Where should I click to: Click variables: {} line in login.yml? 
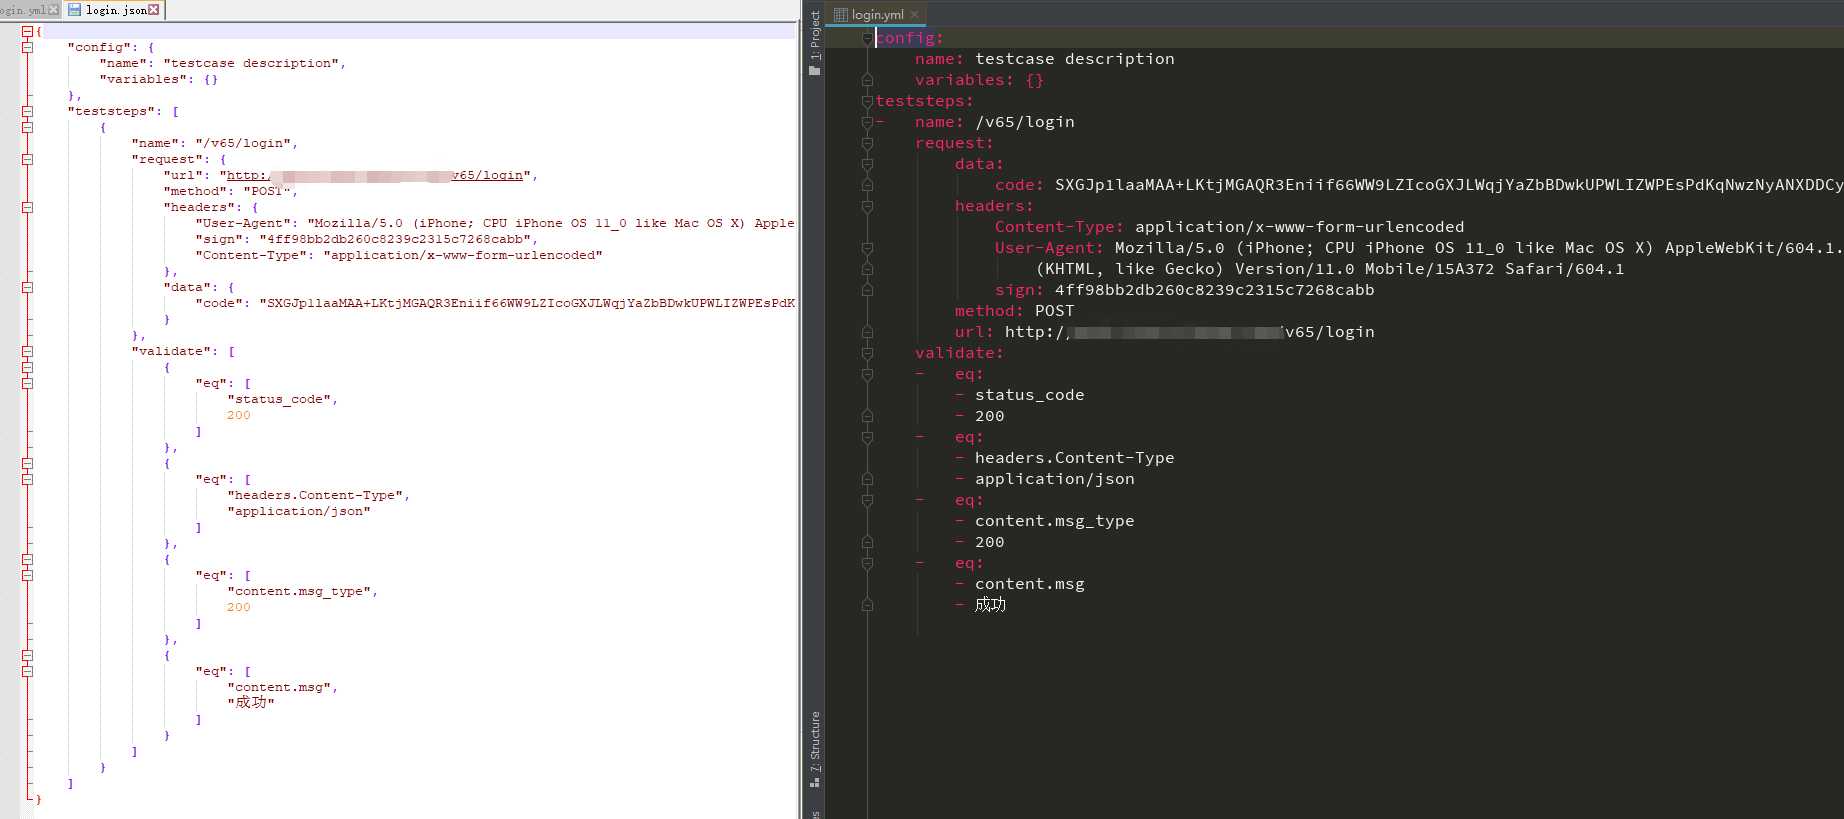(x=979, y=80)
